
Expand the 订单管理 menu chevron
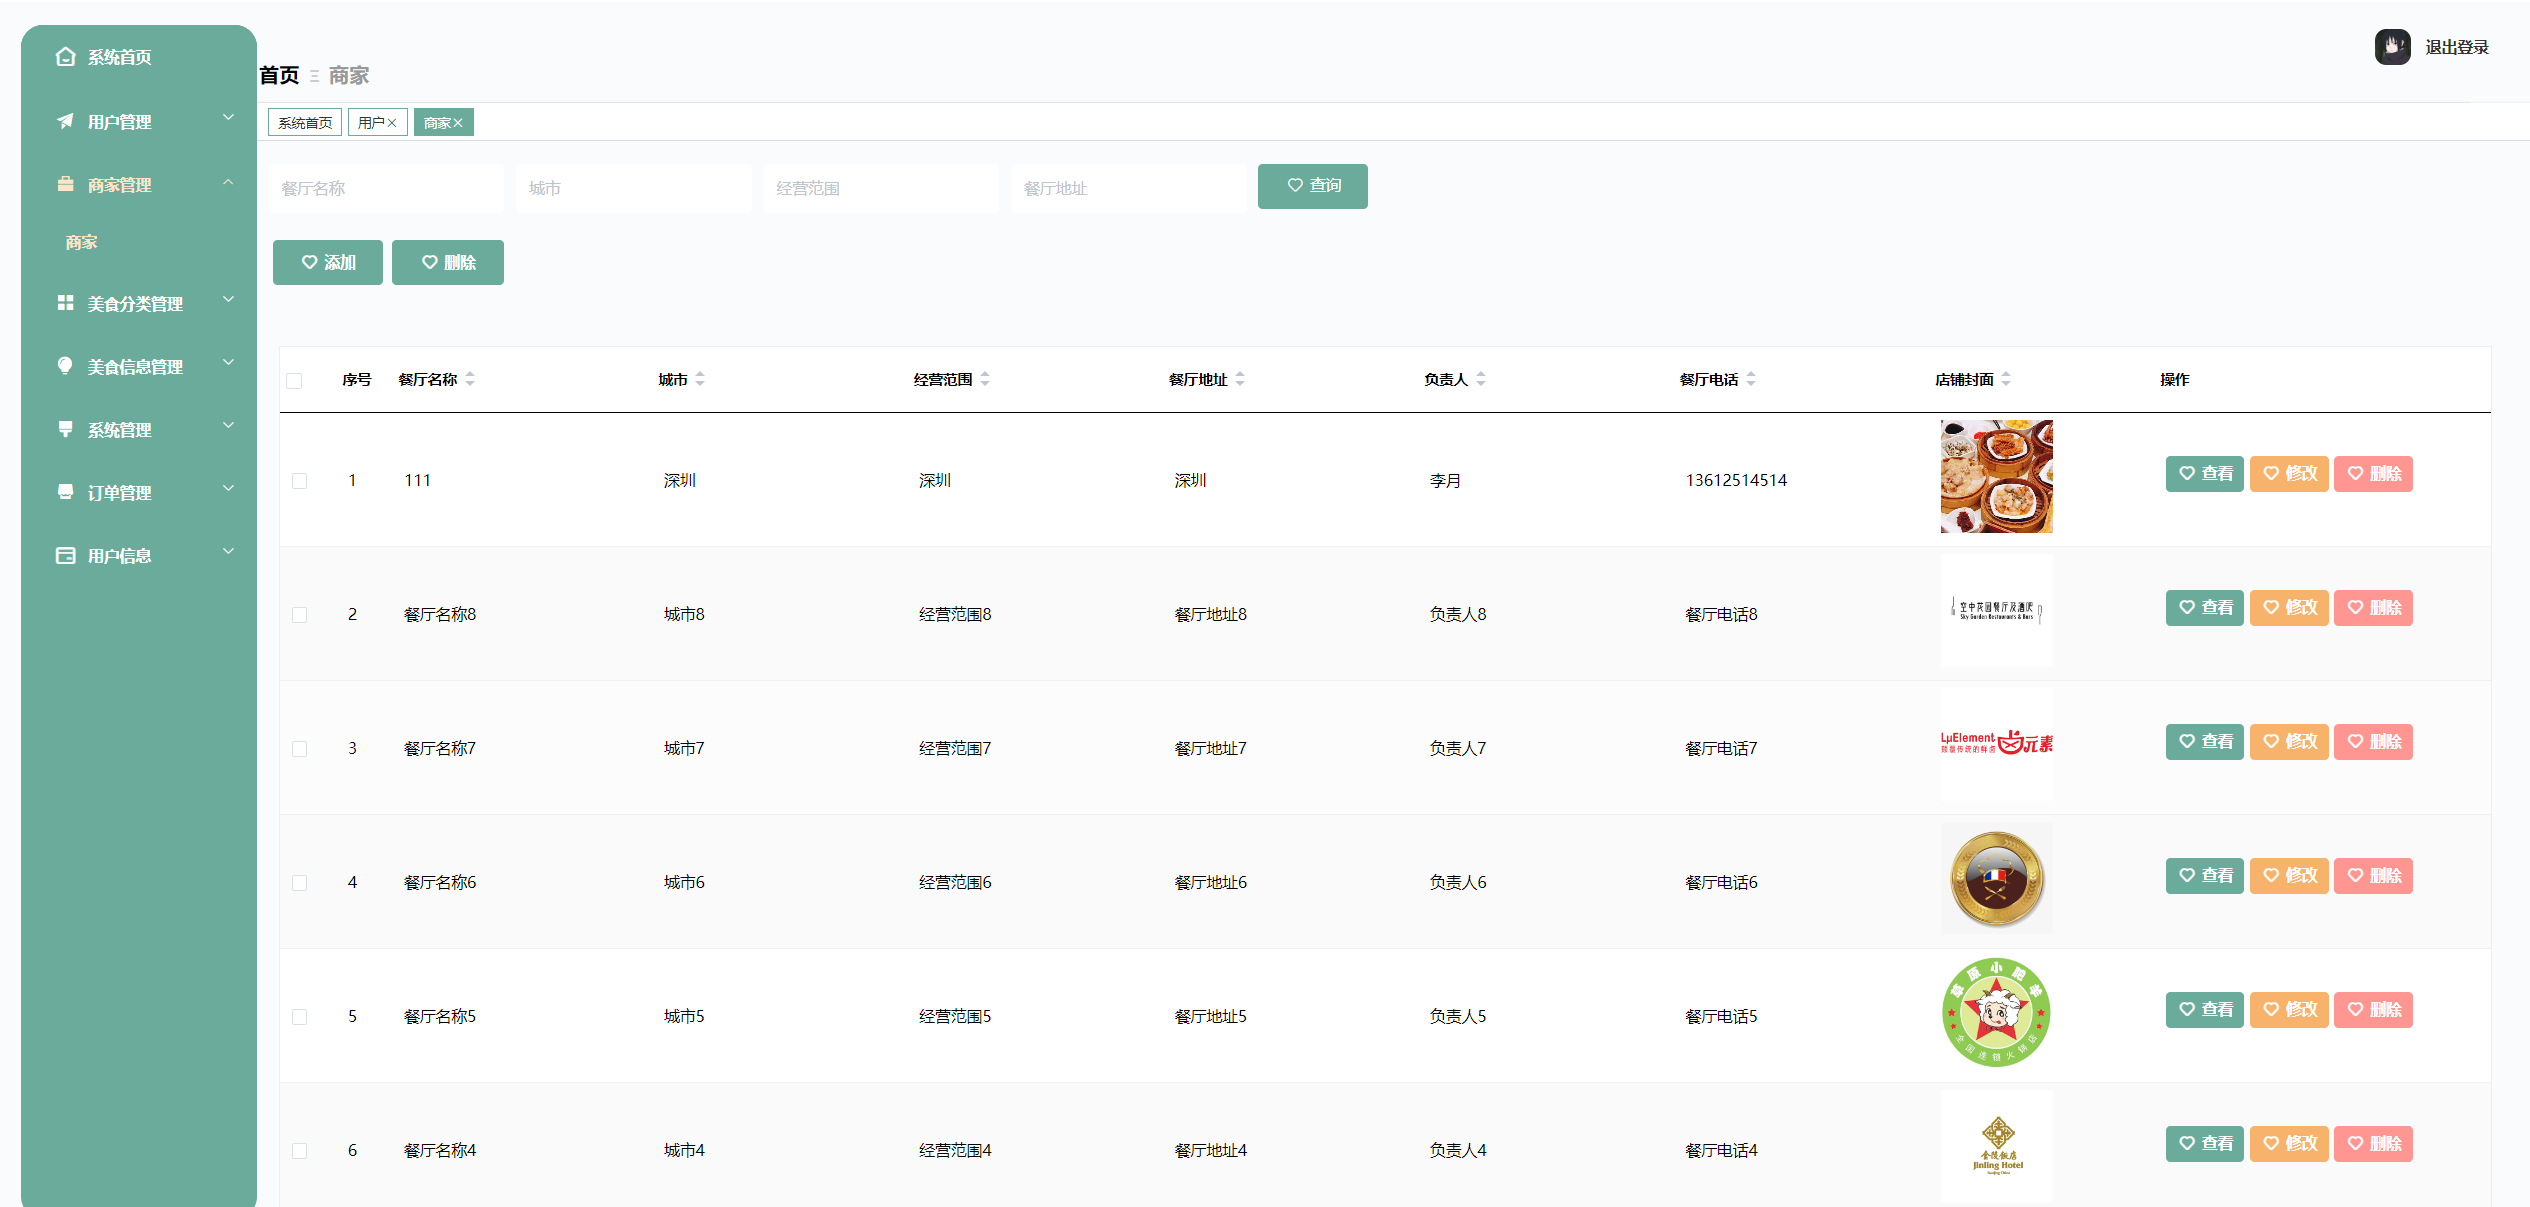click(228, 489)
